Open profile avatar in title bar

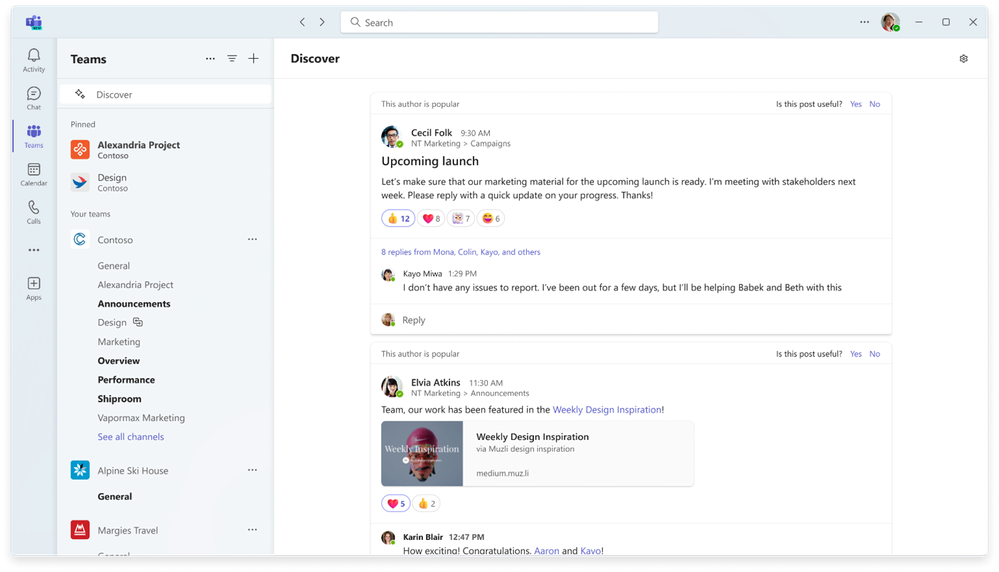pos(890,22)
